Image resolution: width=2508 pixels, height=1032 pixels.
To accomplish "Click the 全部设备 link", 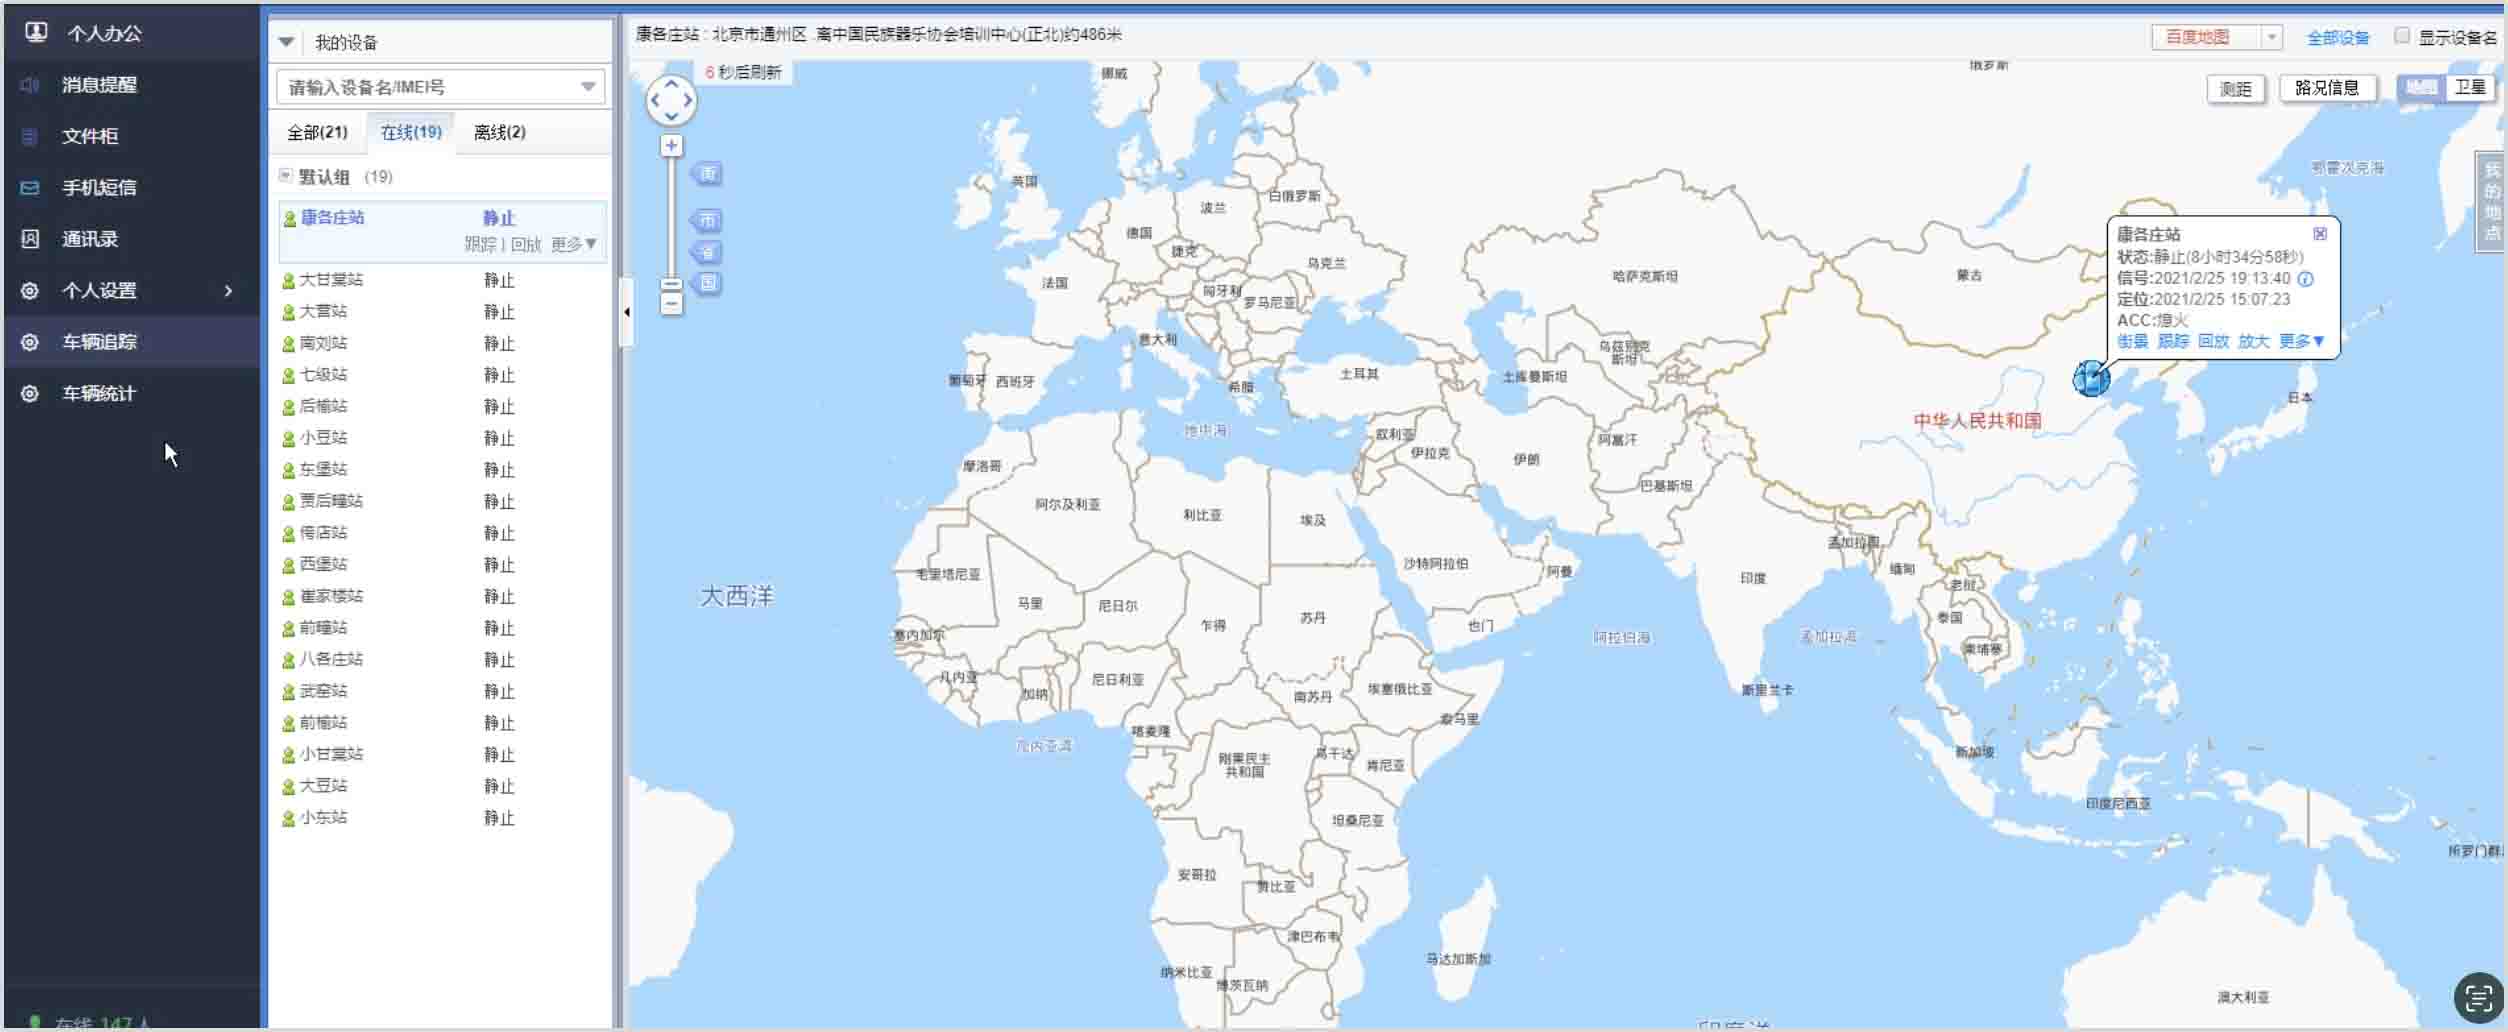I will click(2337, 38).
